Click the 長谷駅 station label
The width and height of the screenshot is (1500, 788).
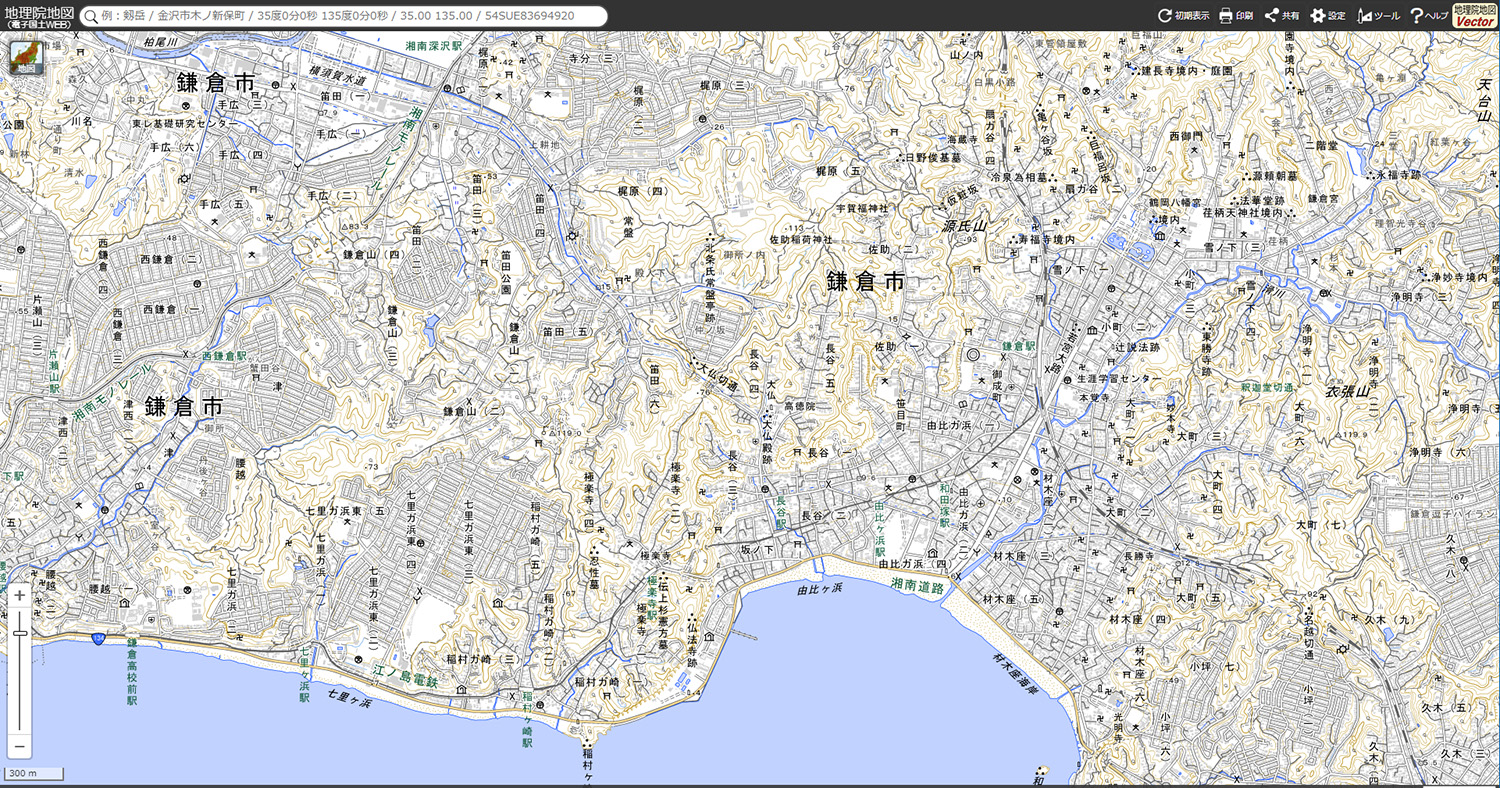point(781,511)
